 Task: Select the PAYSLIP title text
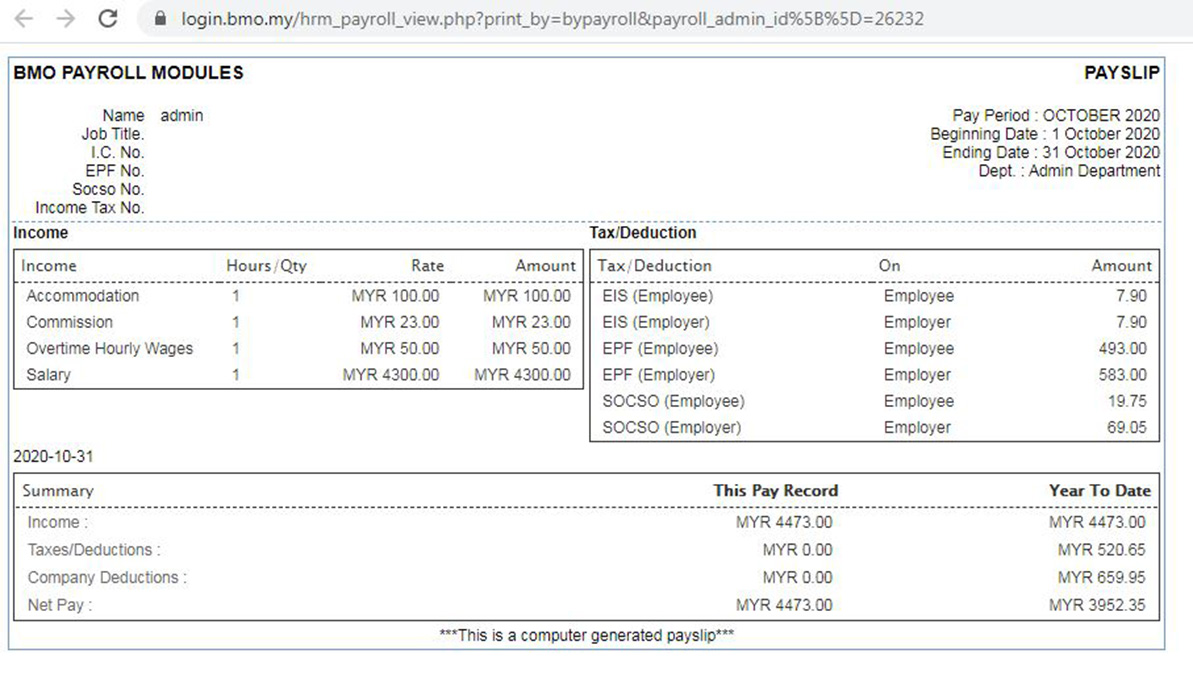coord(1121,73)
